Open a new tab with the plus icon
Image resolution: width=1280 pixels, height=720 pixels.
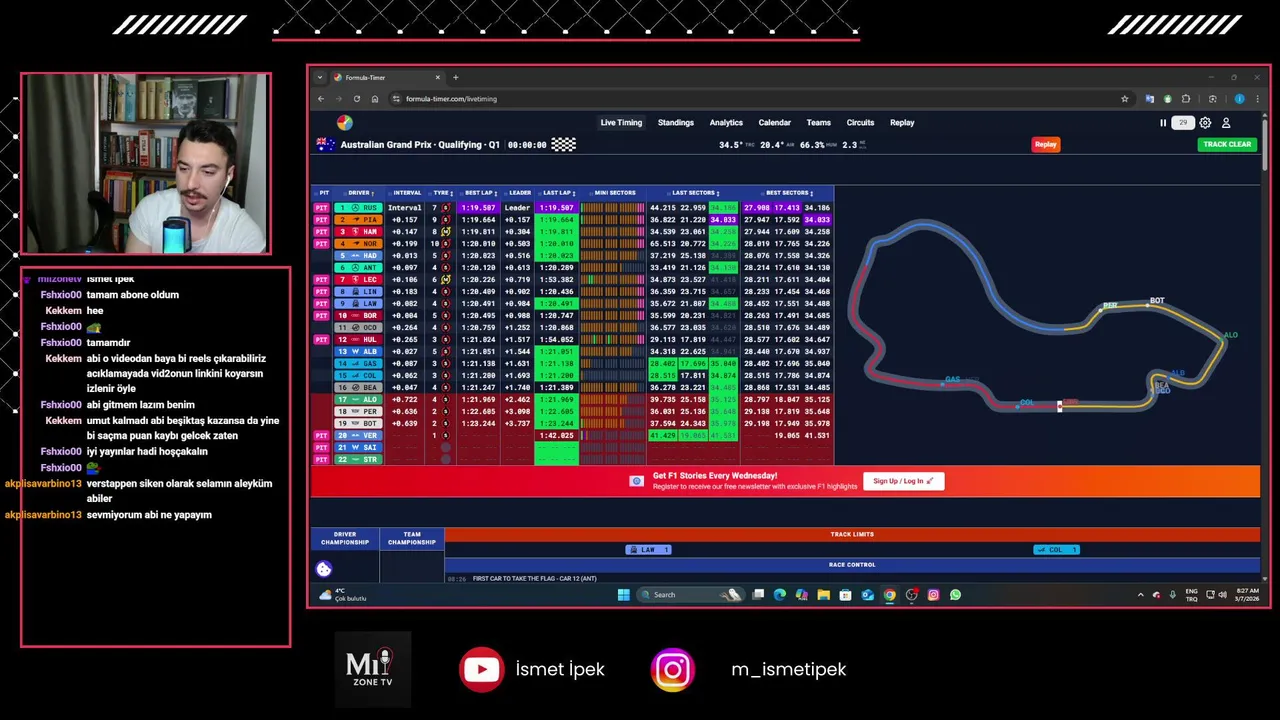coord(455,77)
